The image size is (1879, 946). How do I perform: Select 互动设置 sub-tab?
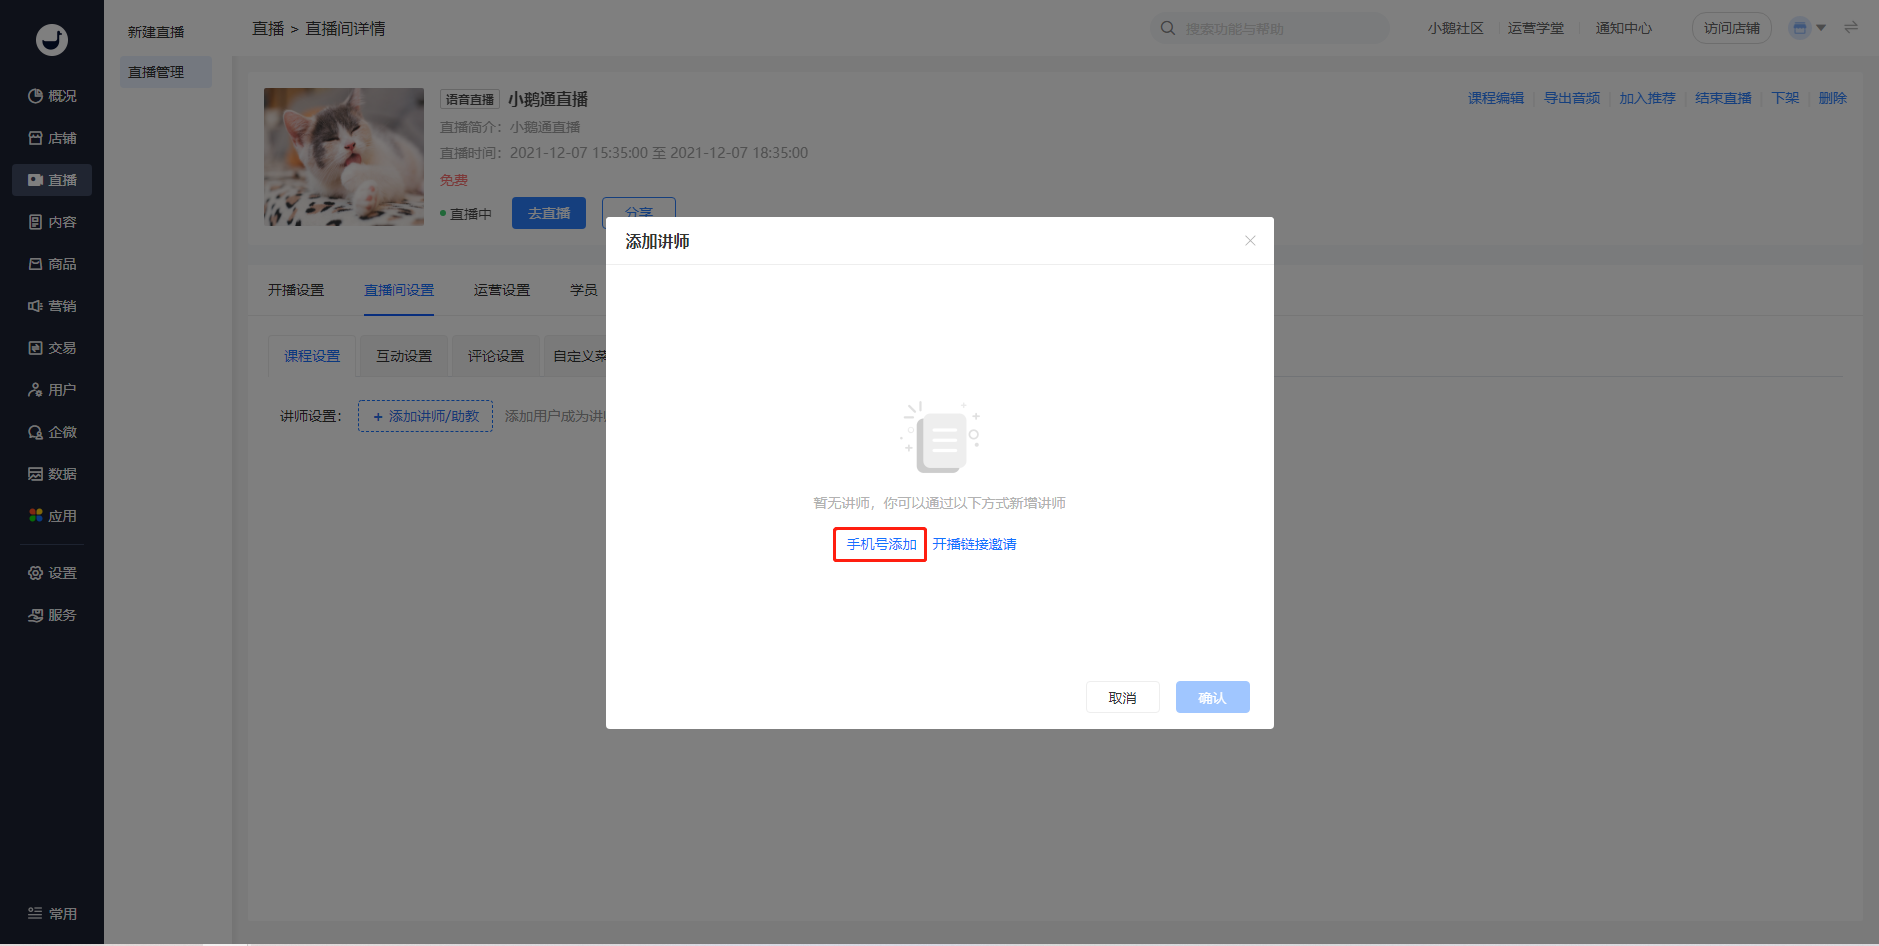pyautogui.click(x=404, y=356)
